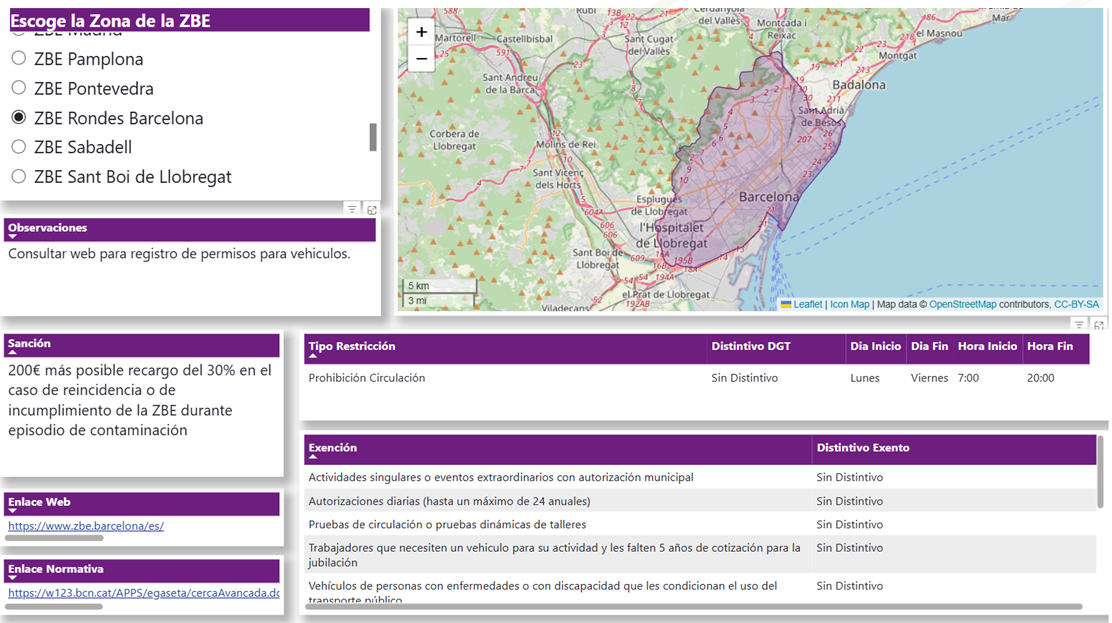Click the Distintivo DGT column header

pyautogui.click(x=751, y=346)
